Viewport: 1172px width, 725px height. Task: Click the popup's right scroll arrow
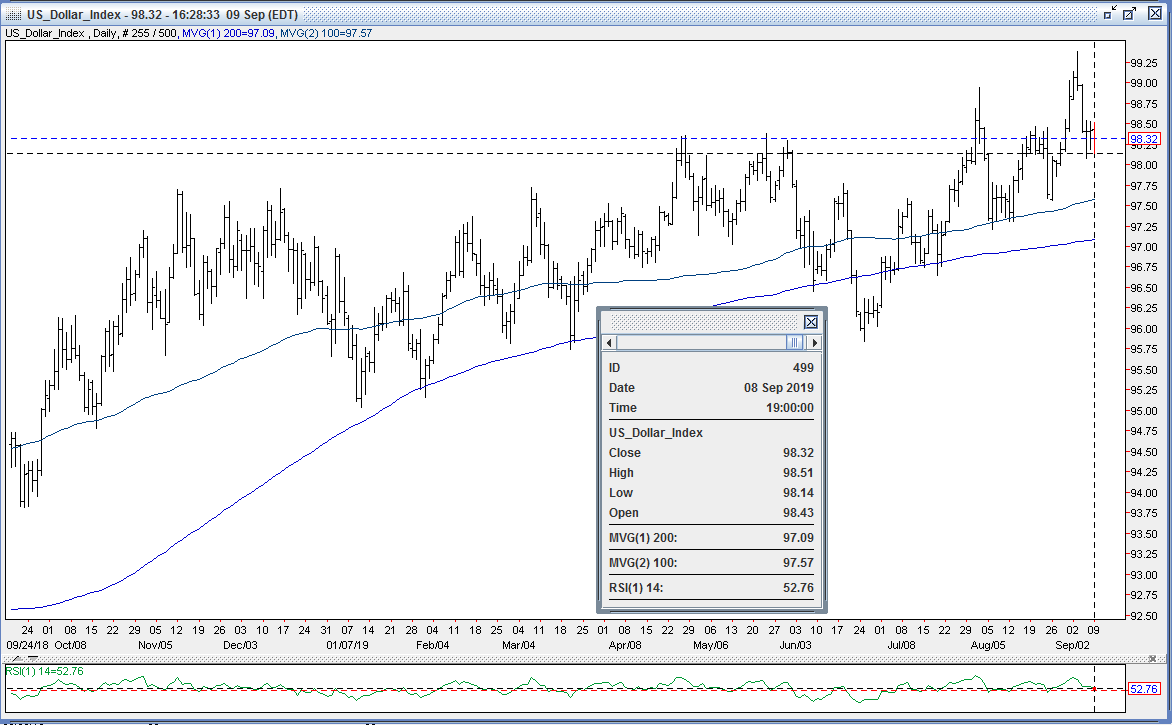tap(814, 342)
